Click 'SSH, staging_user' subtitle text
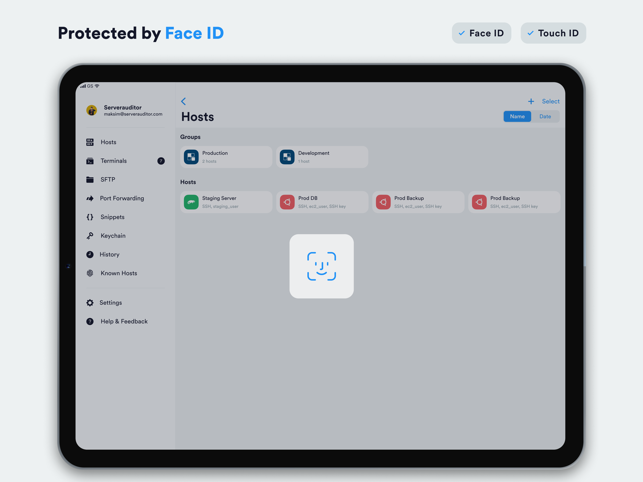643x482 pixels. click(220, 207)
